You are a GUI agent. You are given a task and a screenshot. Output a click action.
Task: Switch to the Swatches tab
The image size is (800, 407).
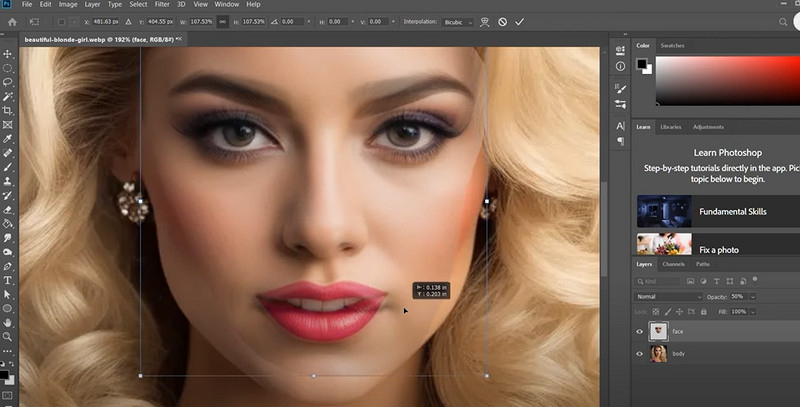tap(672, 45)
